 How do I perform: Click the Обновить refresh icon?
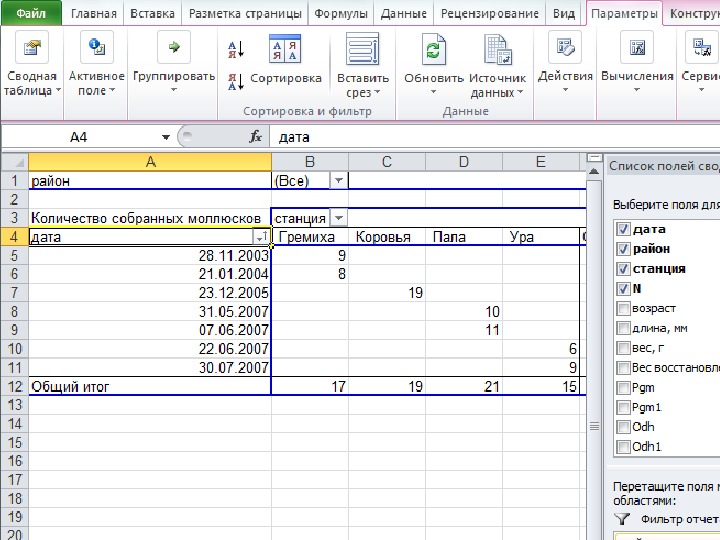(433, 50)
